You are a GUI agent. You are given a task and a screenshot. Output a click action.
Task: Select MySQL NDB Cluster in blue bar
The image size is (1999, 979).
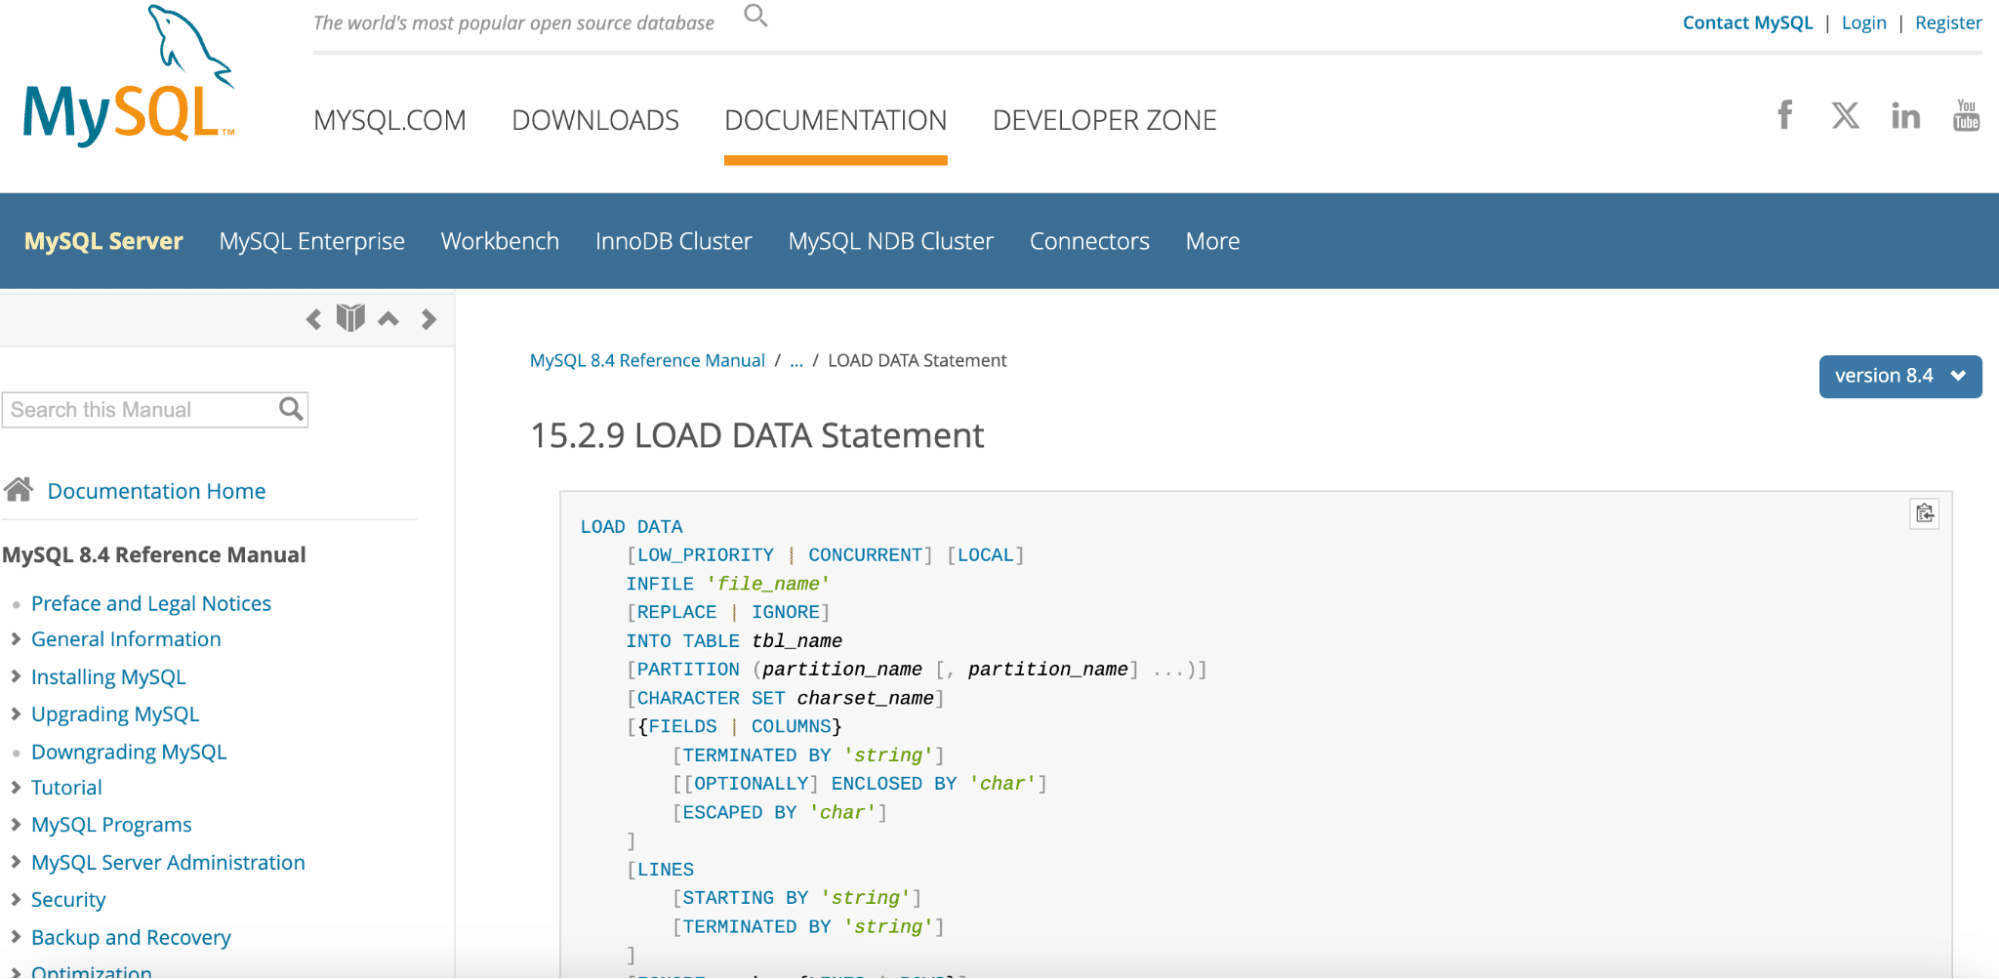point(891,241)
